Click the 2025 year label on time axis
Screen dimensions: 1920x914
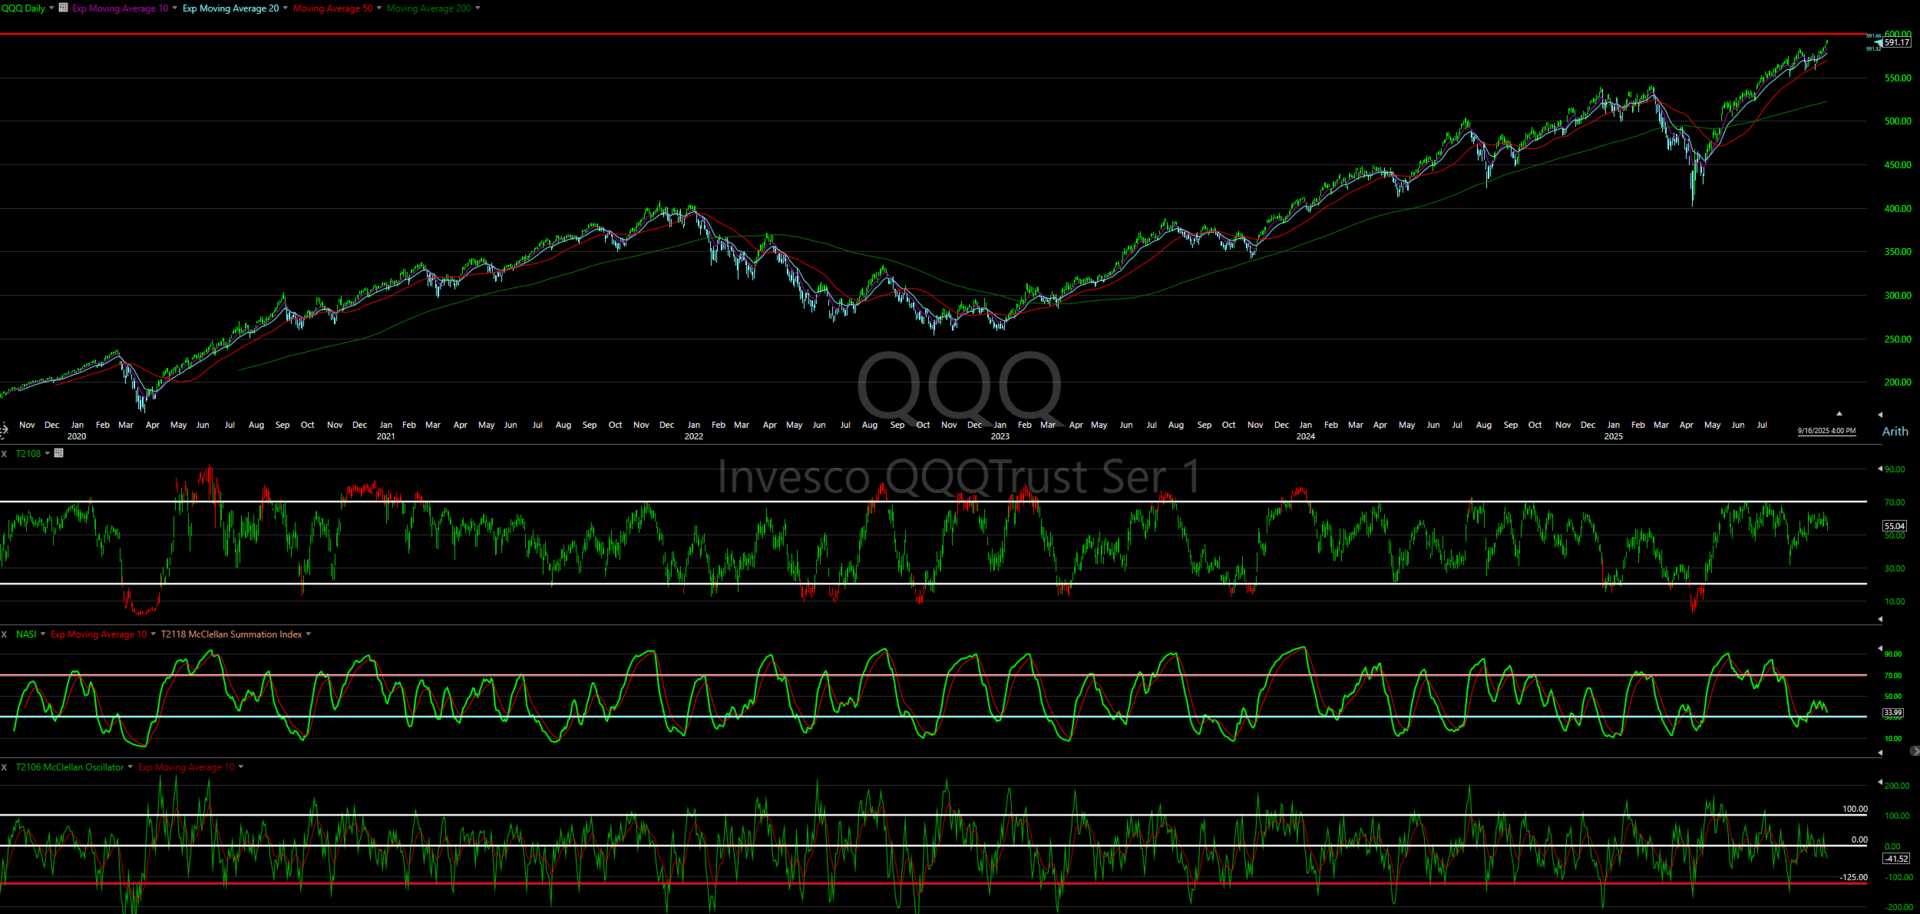[x=1613, y=436]
